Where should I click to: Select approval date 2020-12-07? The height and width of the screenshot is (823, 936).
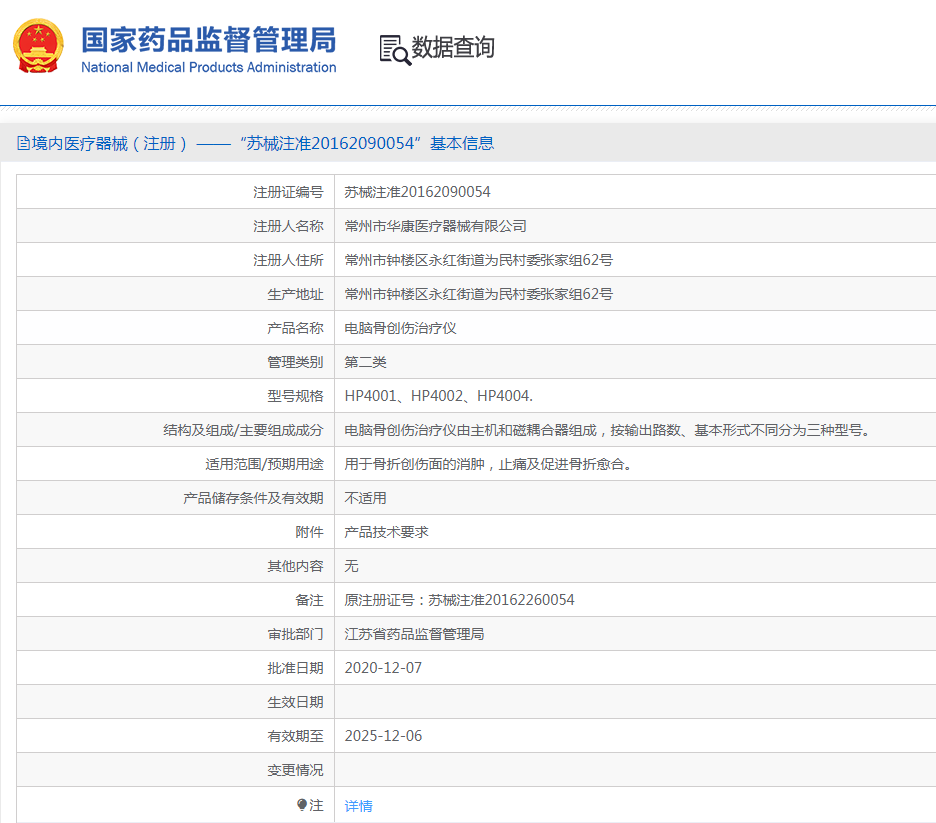tap(383, 668)
